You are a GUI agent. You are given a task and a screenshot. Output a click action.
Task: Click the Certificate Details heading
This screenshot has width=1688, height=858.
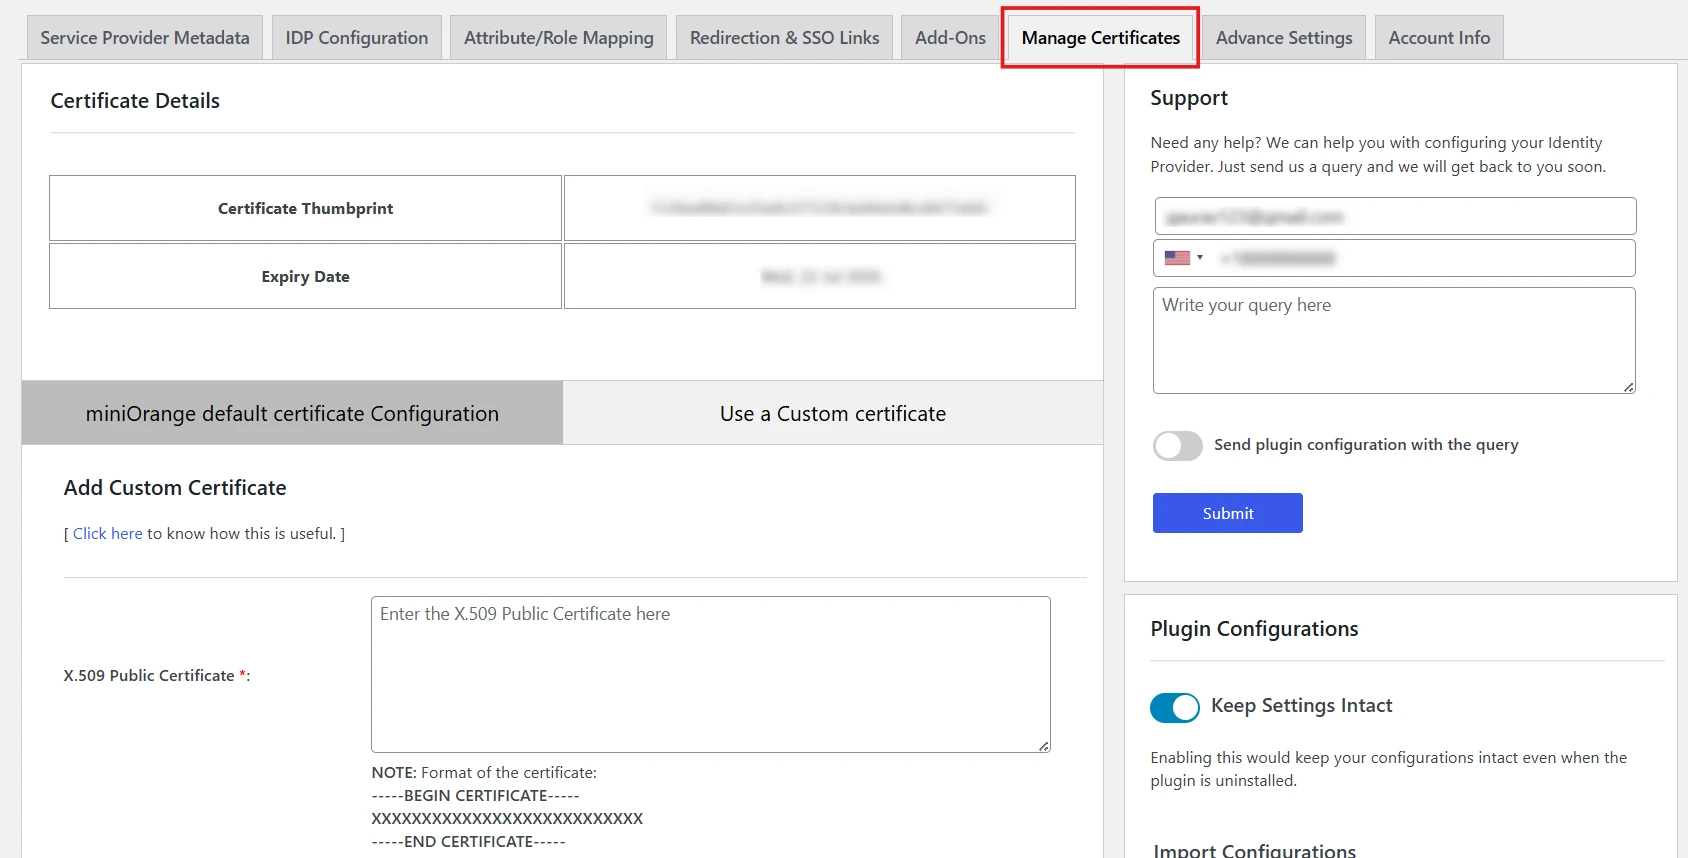coord(135,101)
